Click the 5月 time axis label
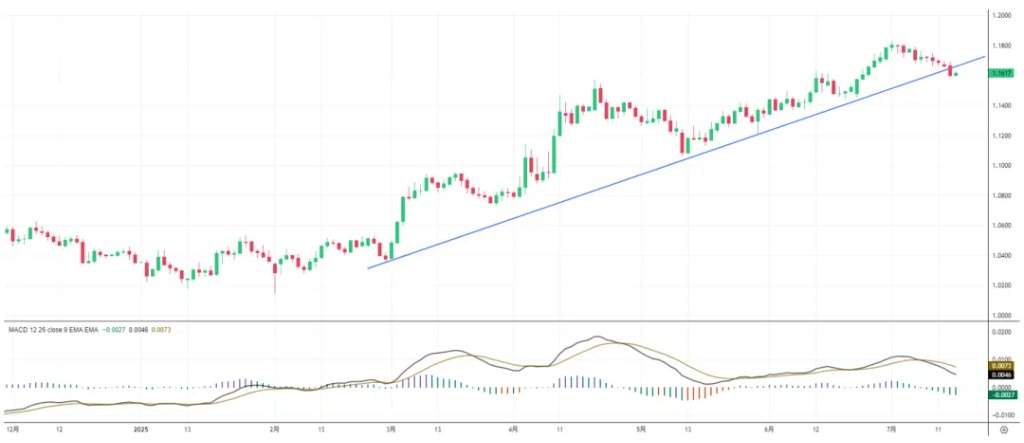This screenshot has width=1024, height=443. tap(641, 430)
